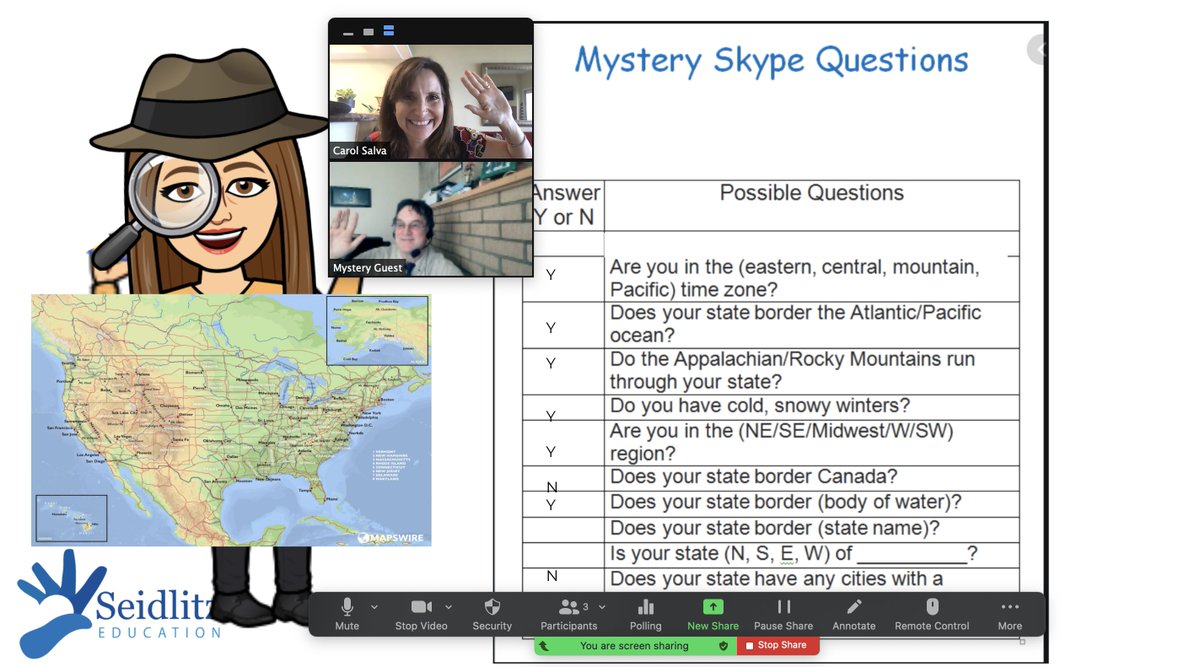Open the Security shield menu
The width and height of the screenshot is (1200, 667).
tap(492, 613)
